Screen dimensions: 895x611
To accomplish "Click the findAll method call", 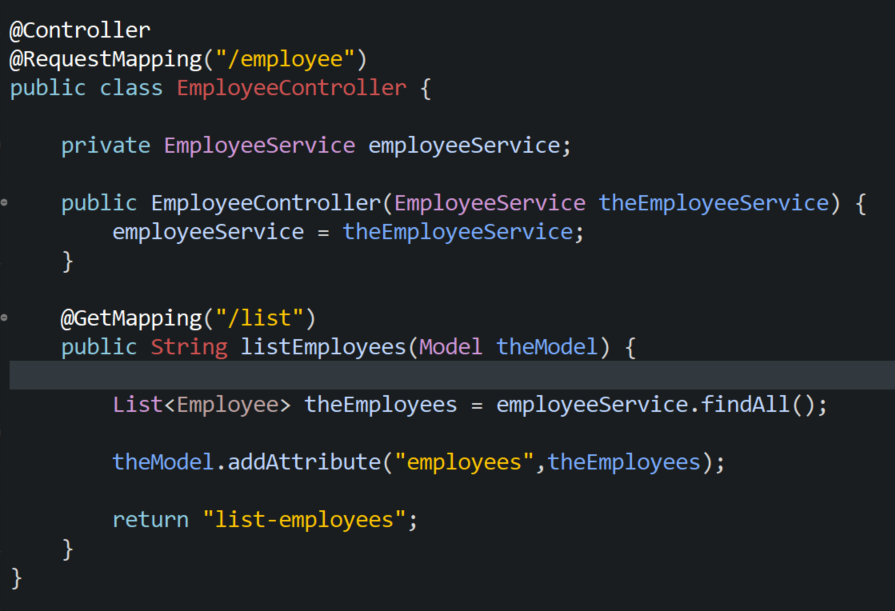I will click(745, 405).
